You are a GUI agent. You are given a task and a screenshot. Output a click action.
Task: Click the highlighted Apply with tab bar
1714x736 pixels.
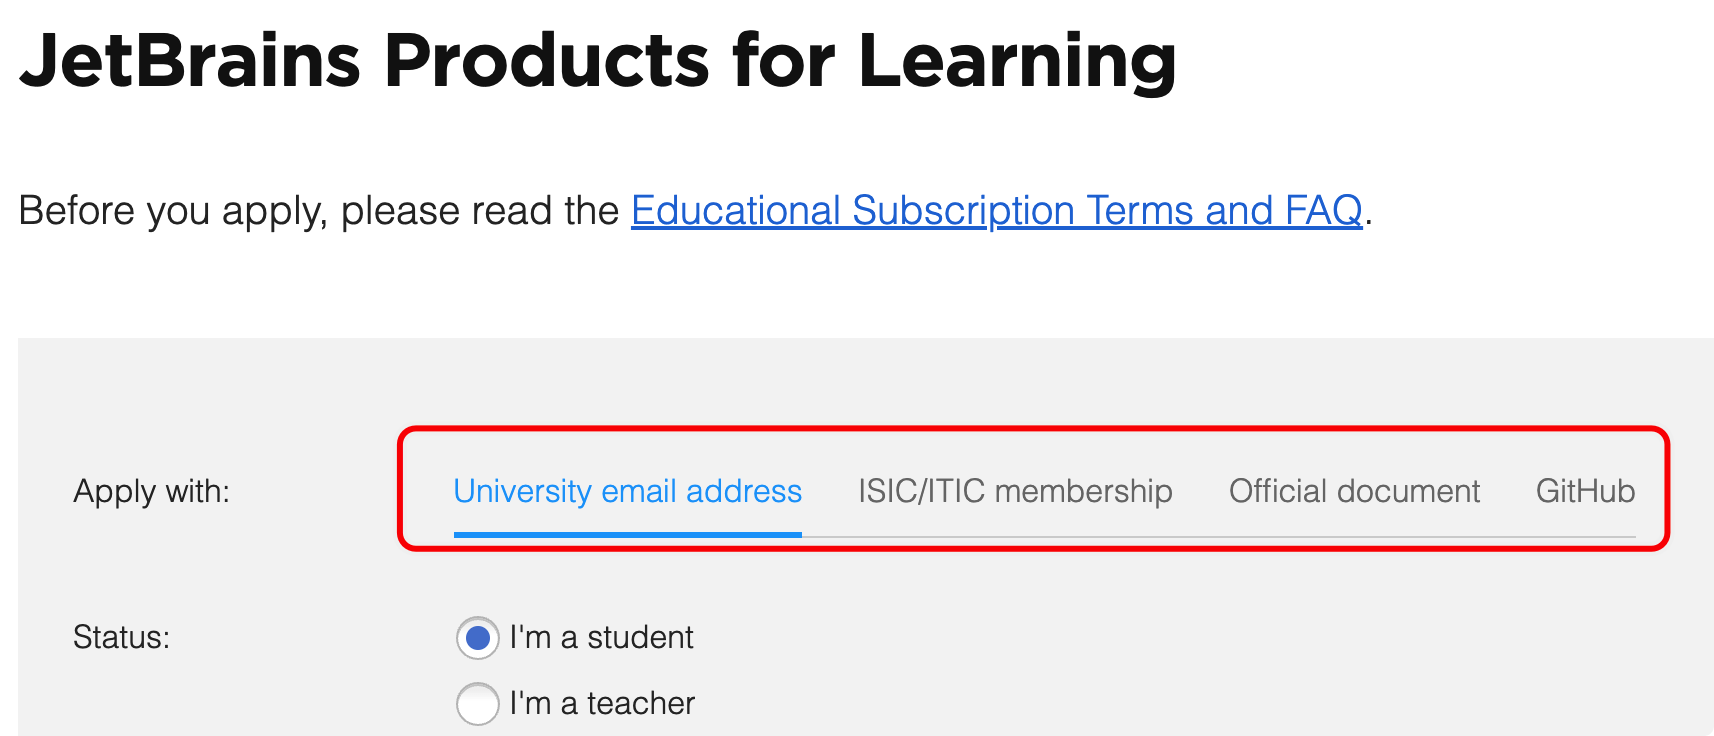click(1030, 491)
